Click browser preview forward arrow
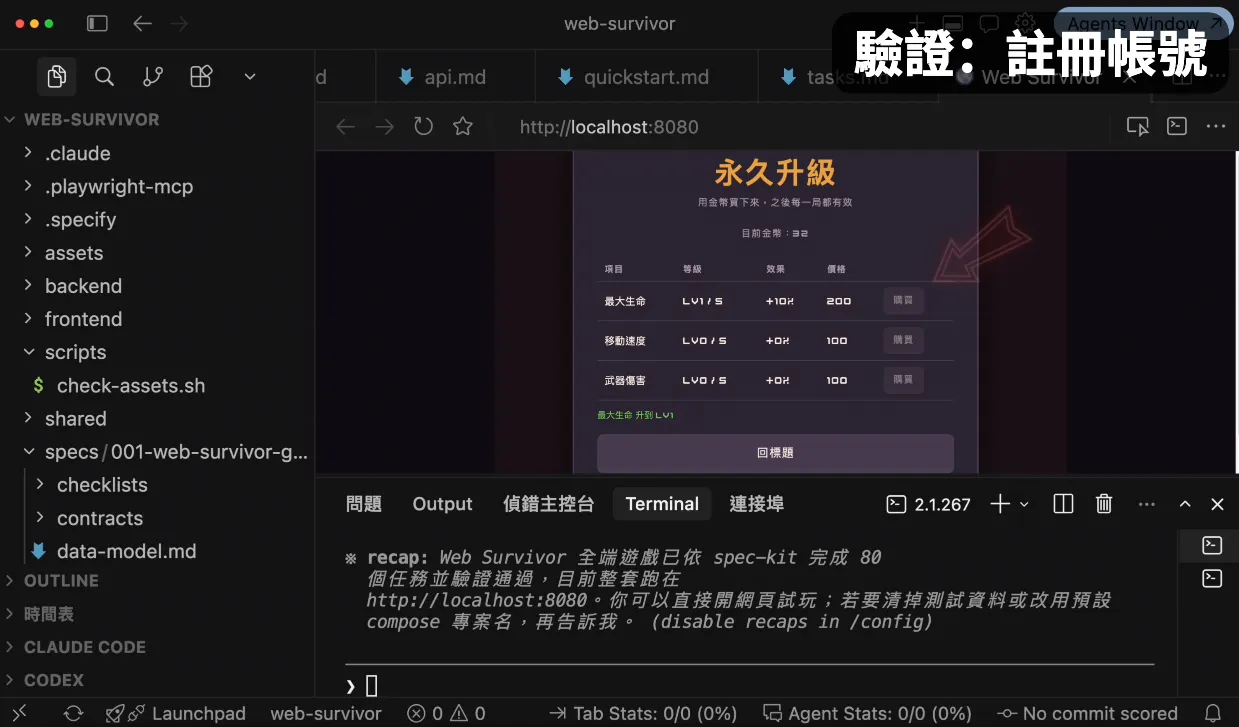1239x727 pixels. (384, 127)
